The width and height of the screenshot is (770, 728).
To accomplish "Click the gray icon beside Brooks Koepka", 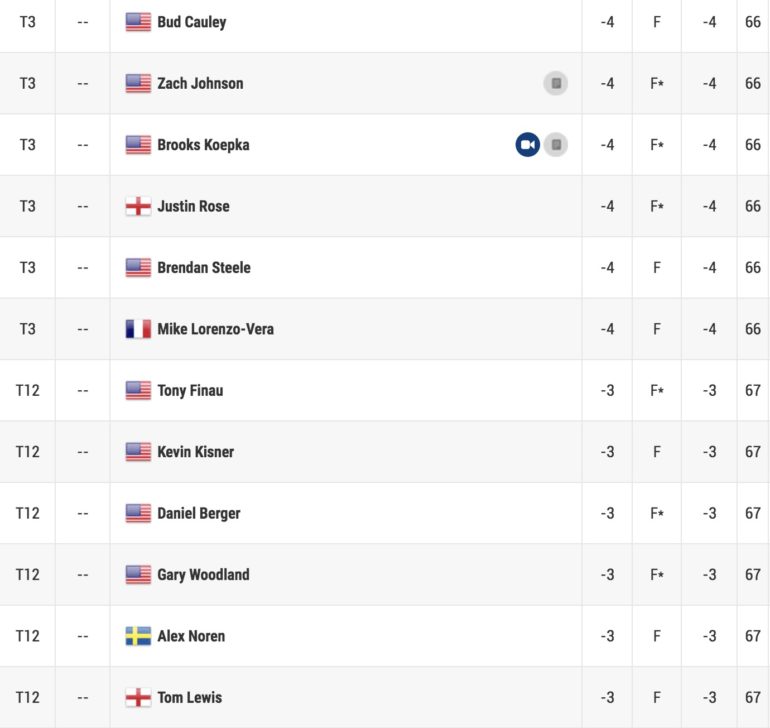I will [x=556, y=144].
